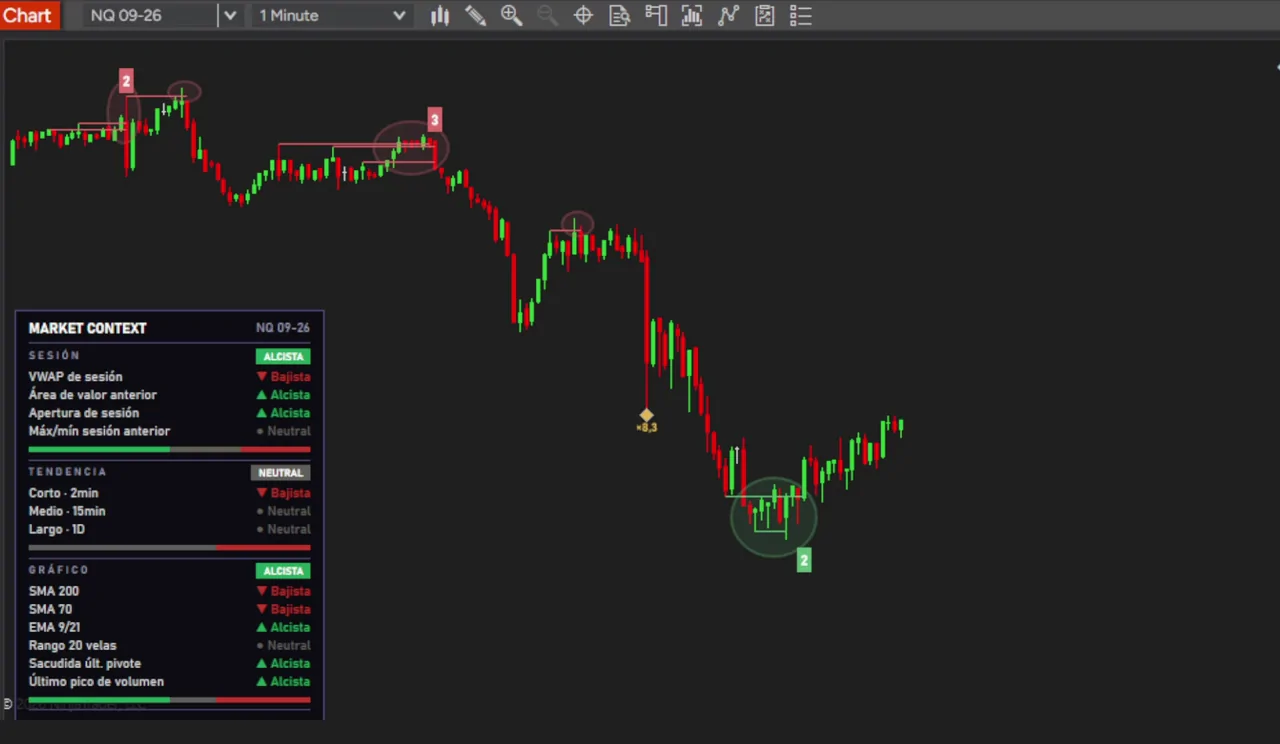
Task: Open the indicators icon
Action: click(x=692, y=16)
